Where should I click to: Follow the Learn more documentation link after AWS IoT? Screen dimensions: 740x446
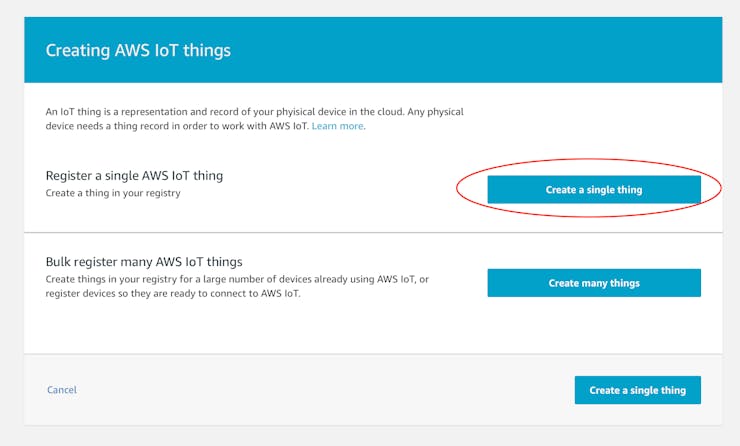(x=337, y=126)
